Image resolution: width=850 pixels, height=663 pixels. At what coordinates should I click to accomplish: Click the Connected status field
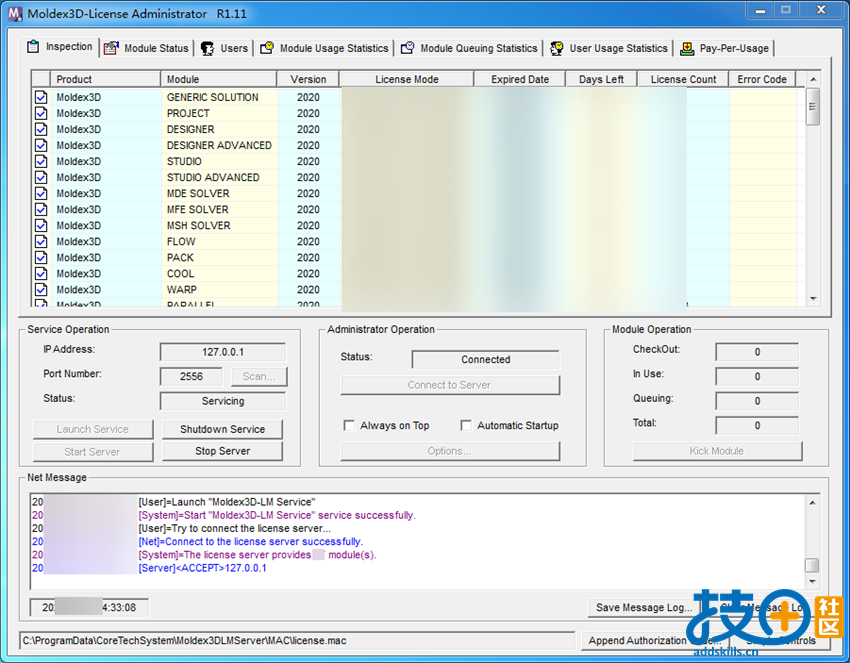486,359
